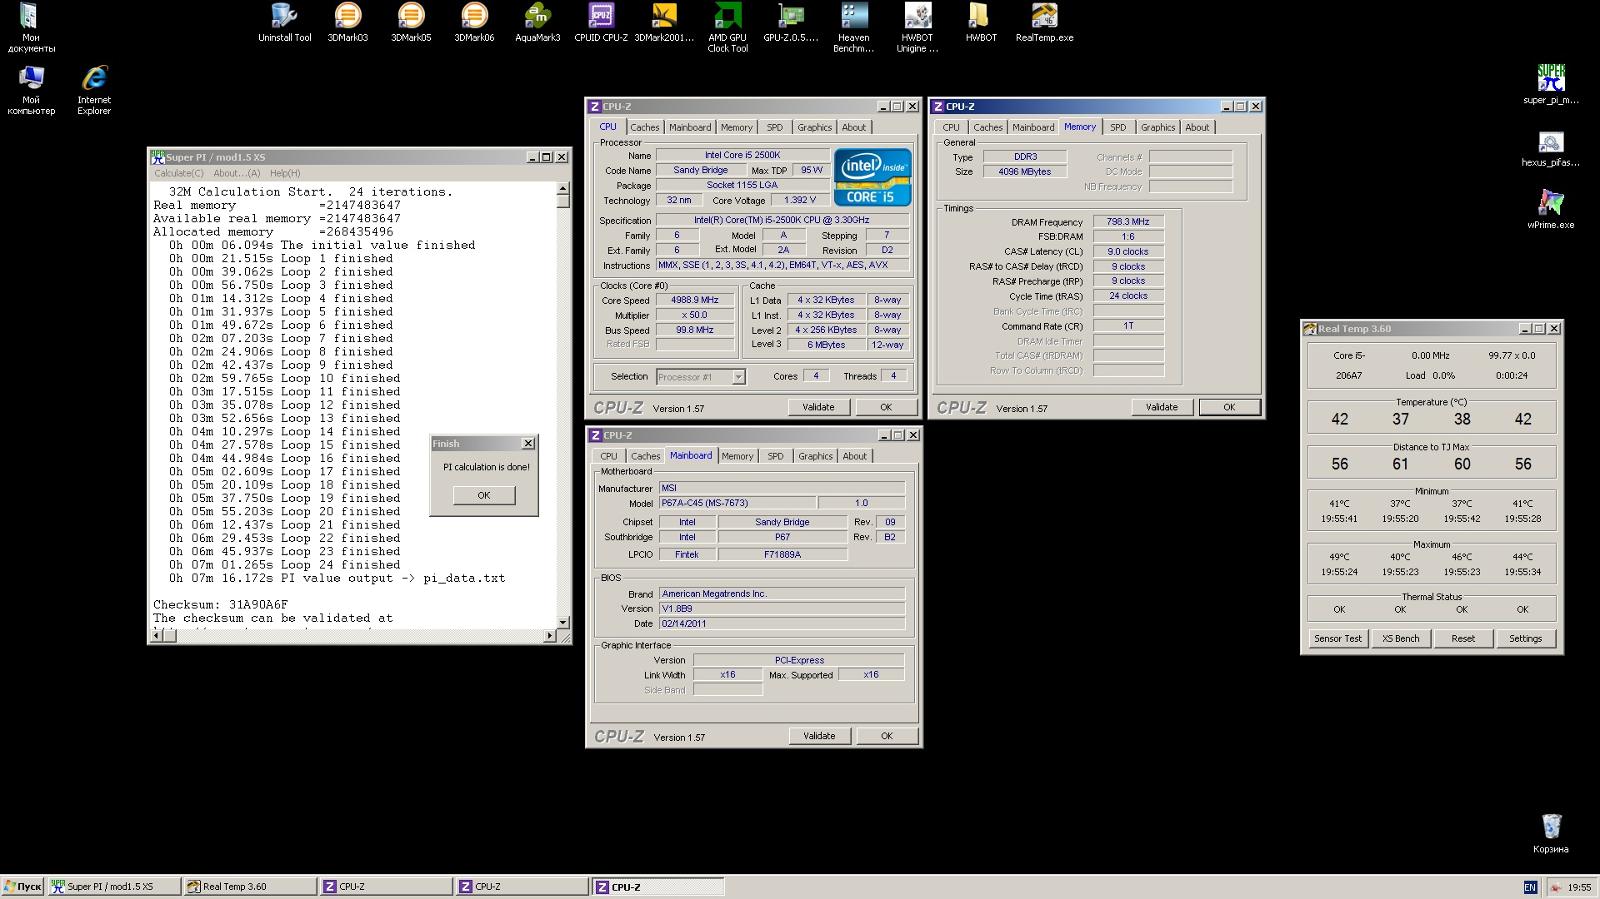Open the Recycle Bin icon

[x=1550, y=833]
